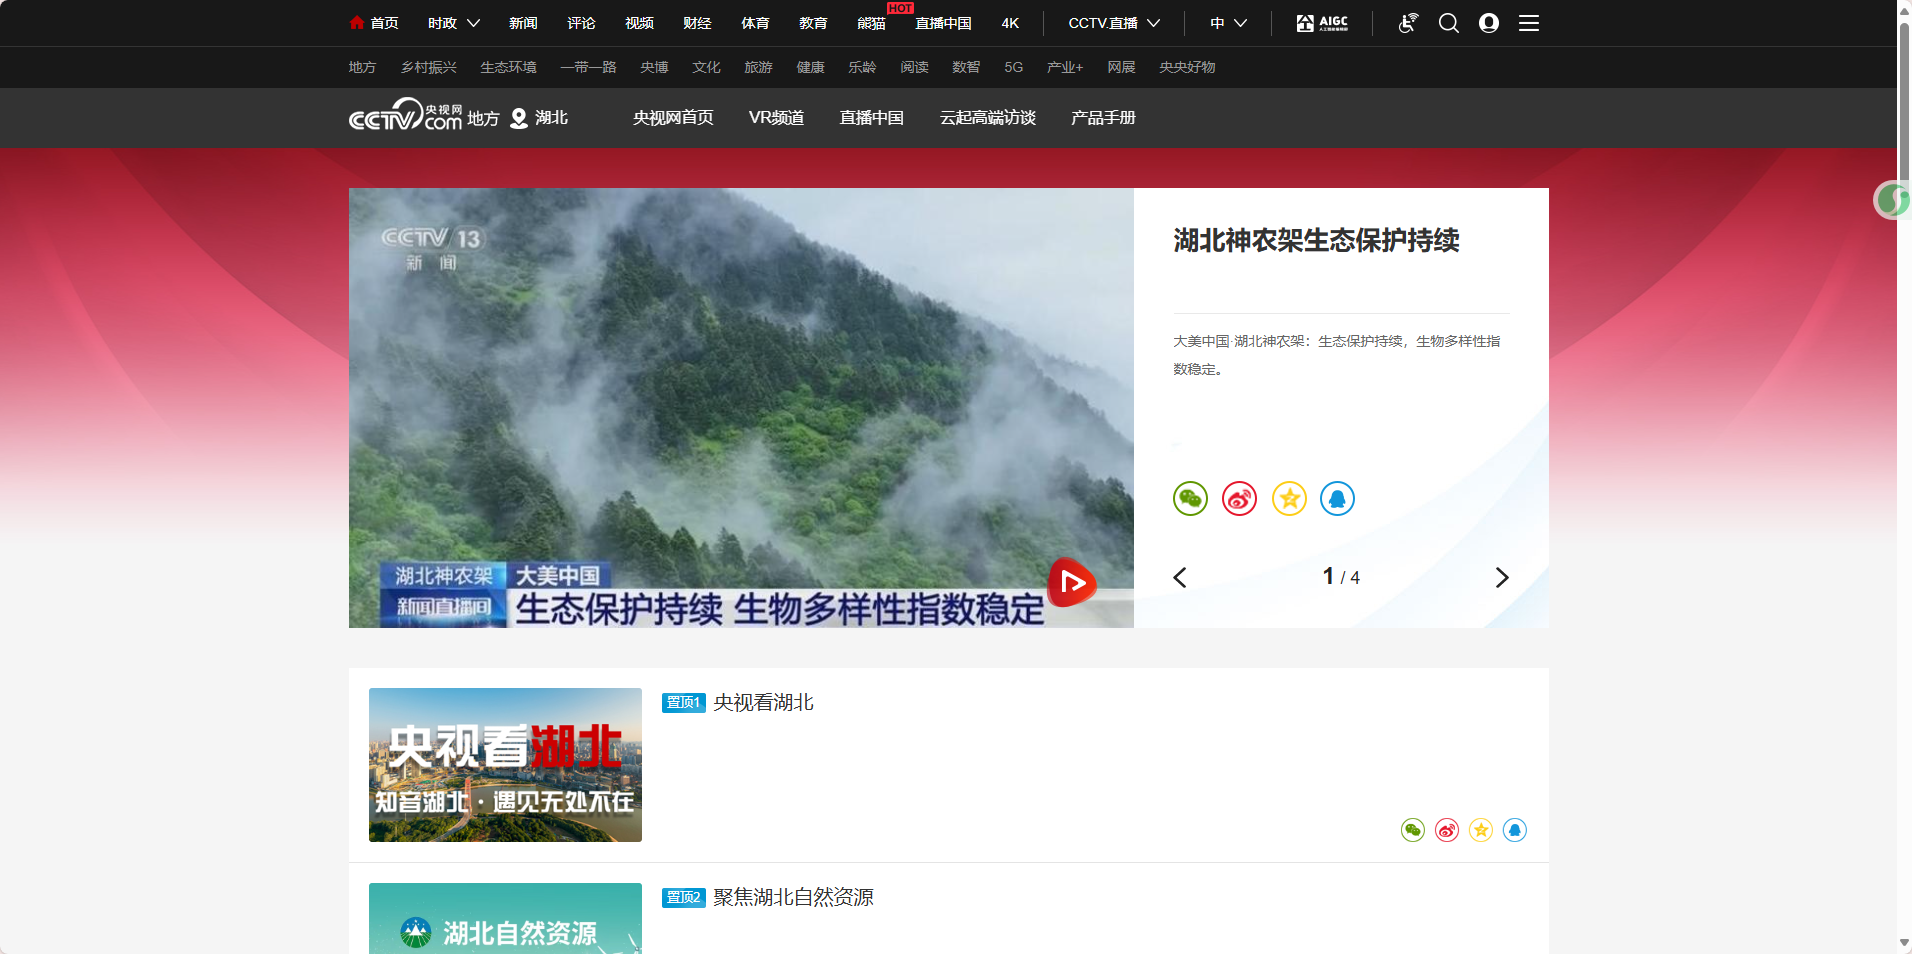Viewport: 1912px width, 954px height.
Task: Open the 央视看湖北 article title
Action: (x=763, y=702)
